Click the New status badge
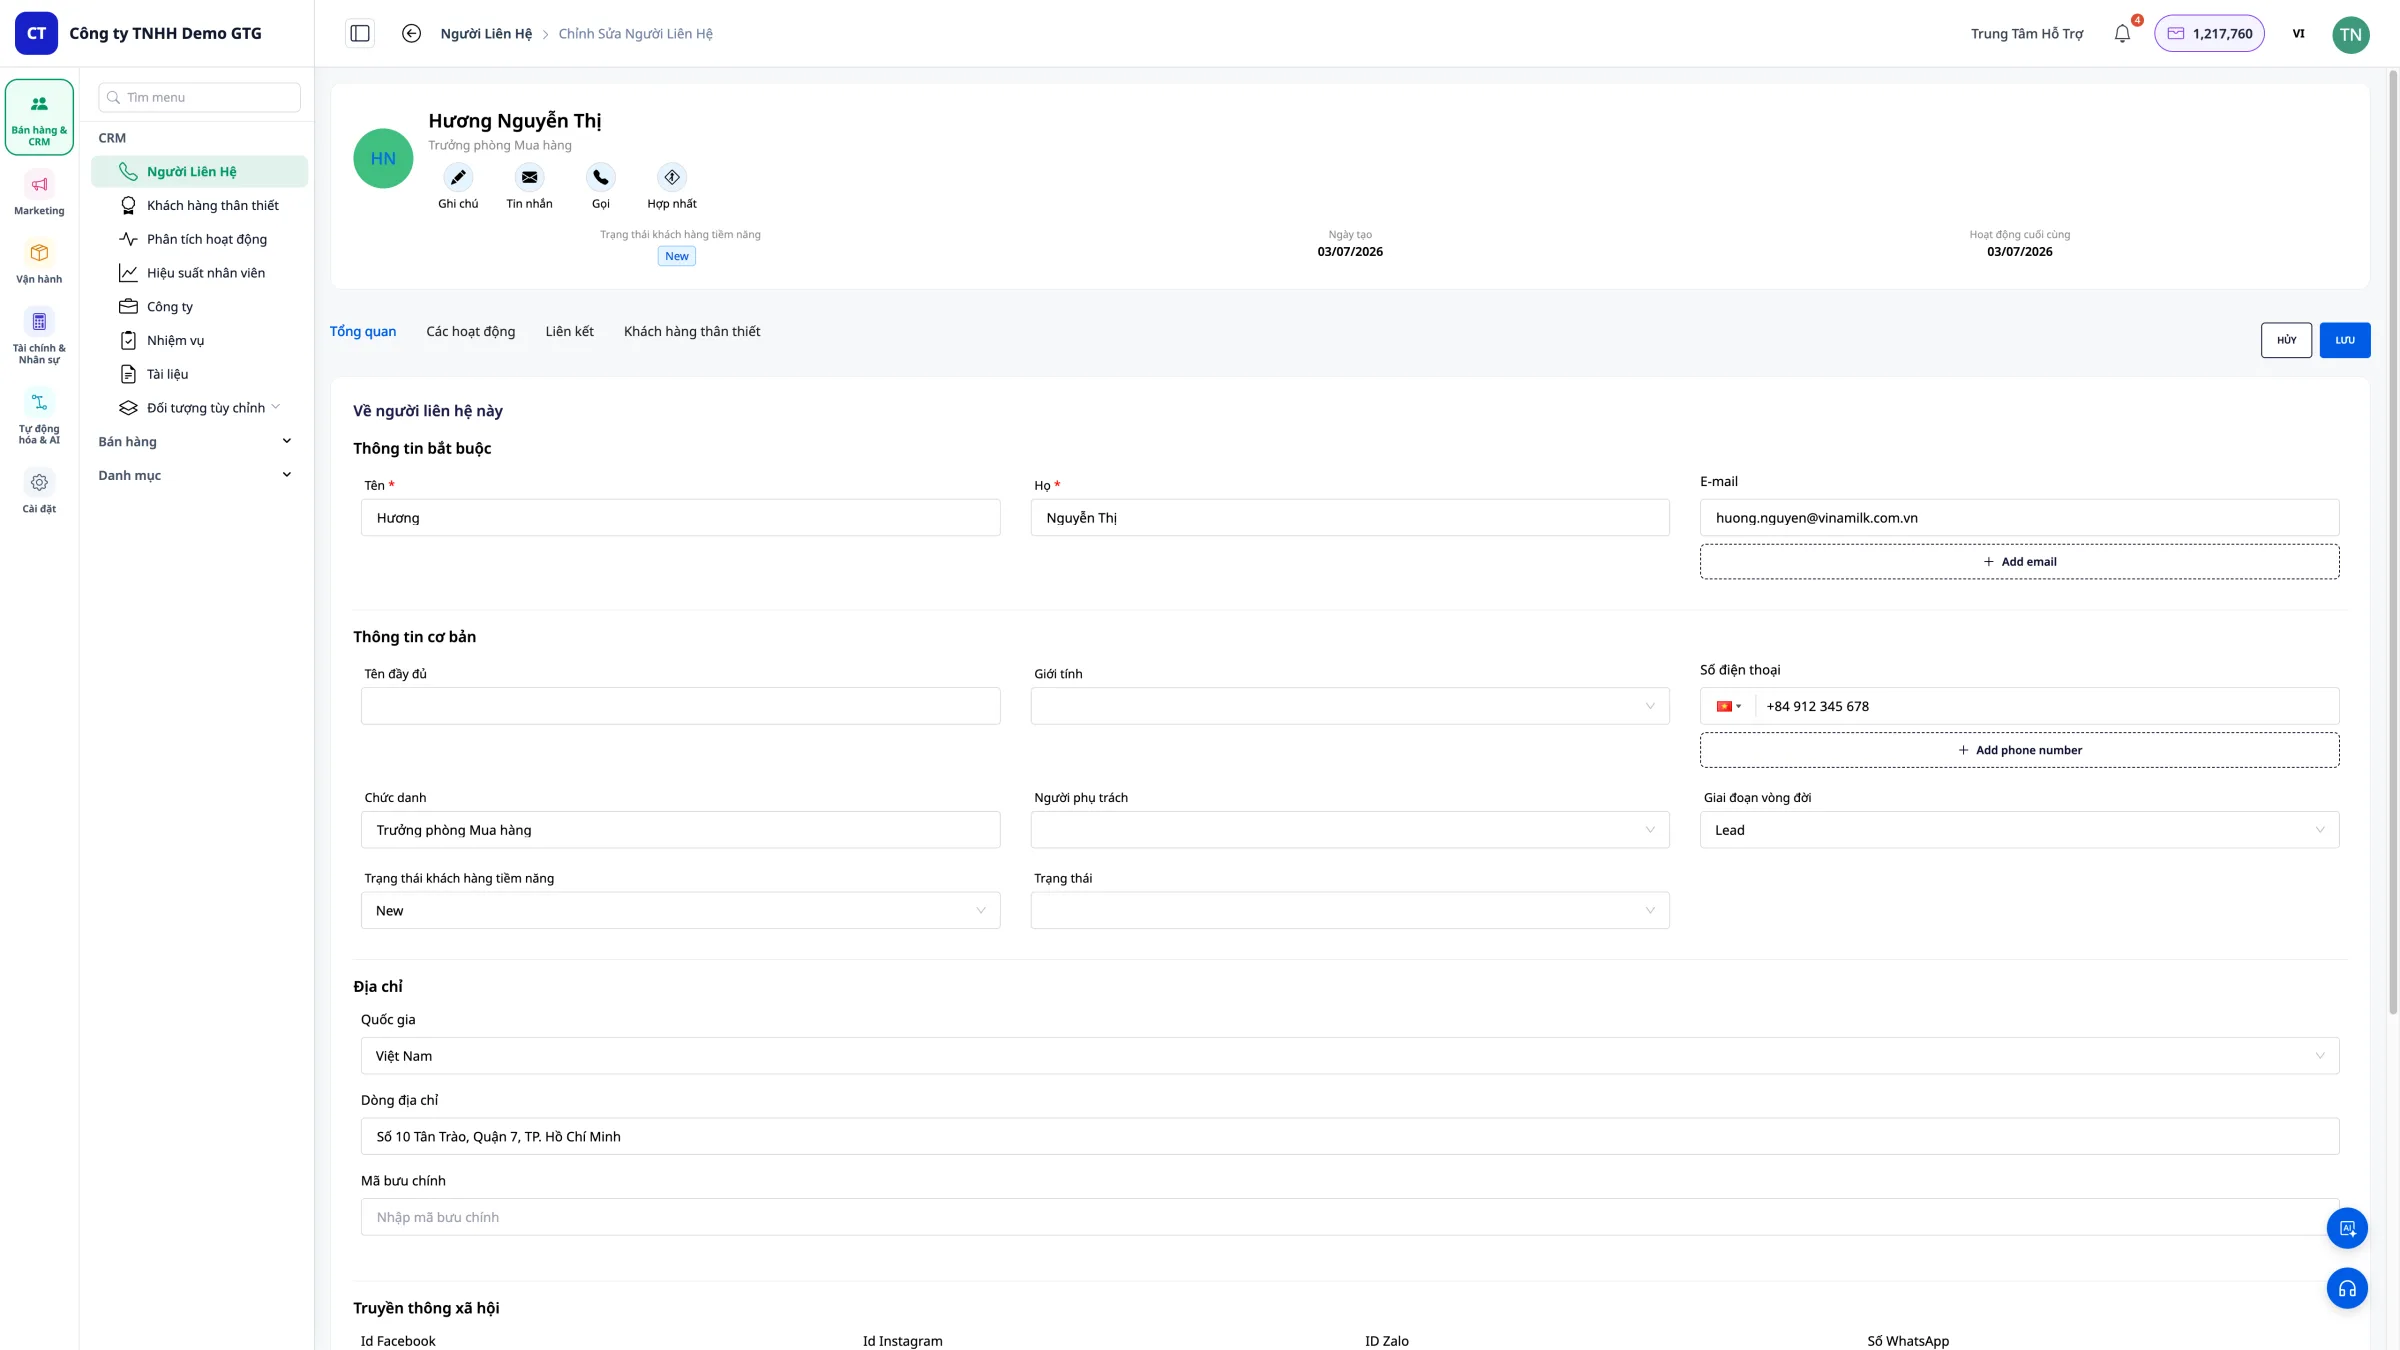The image size is (2400, 1350). 677,256
